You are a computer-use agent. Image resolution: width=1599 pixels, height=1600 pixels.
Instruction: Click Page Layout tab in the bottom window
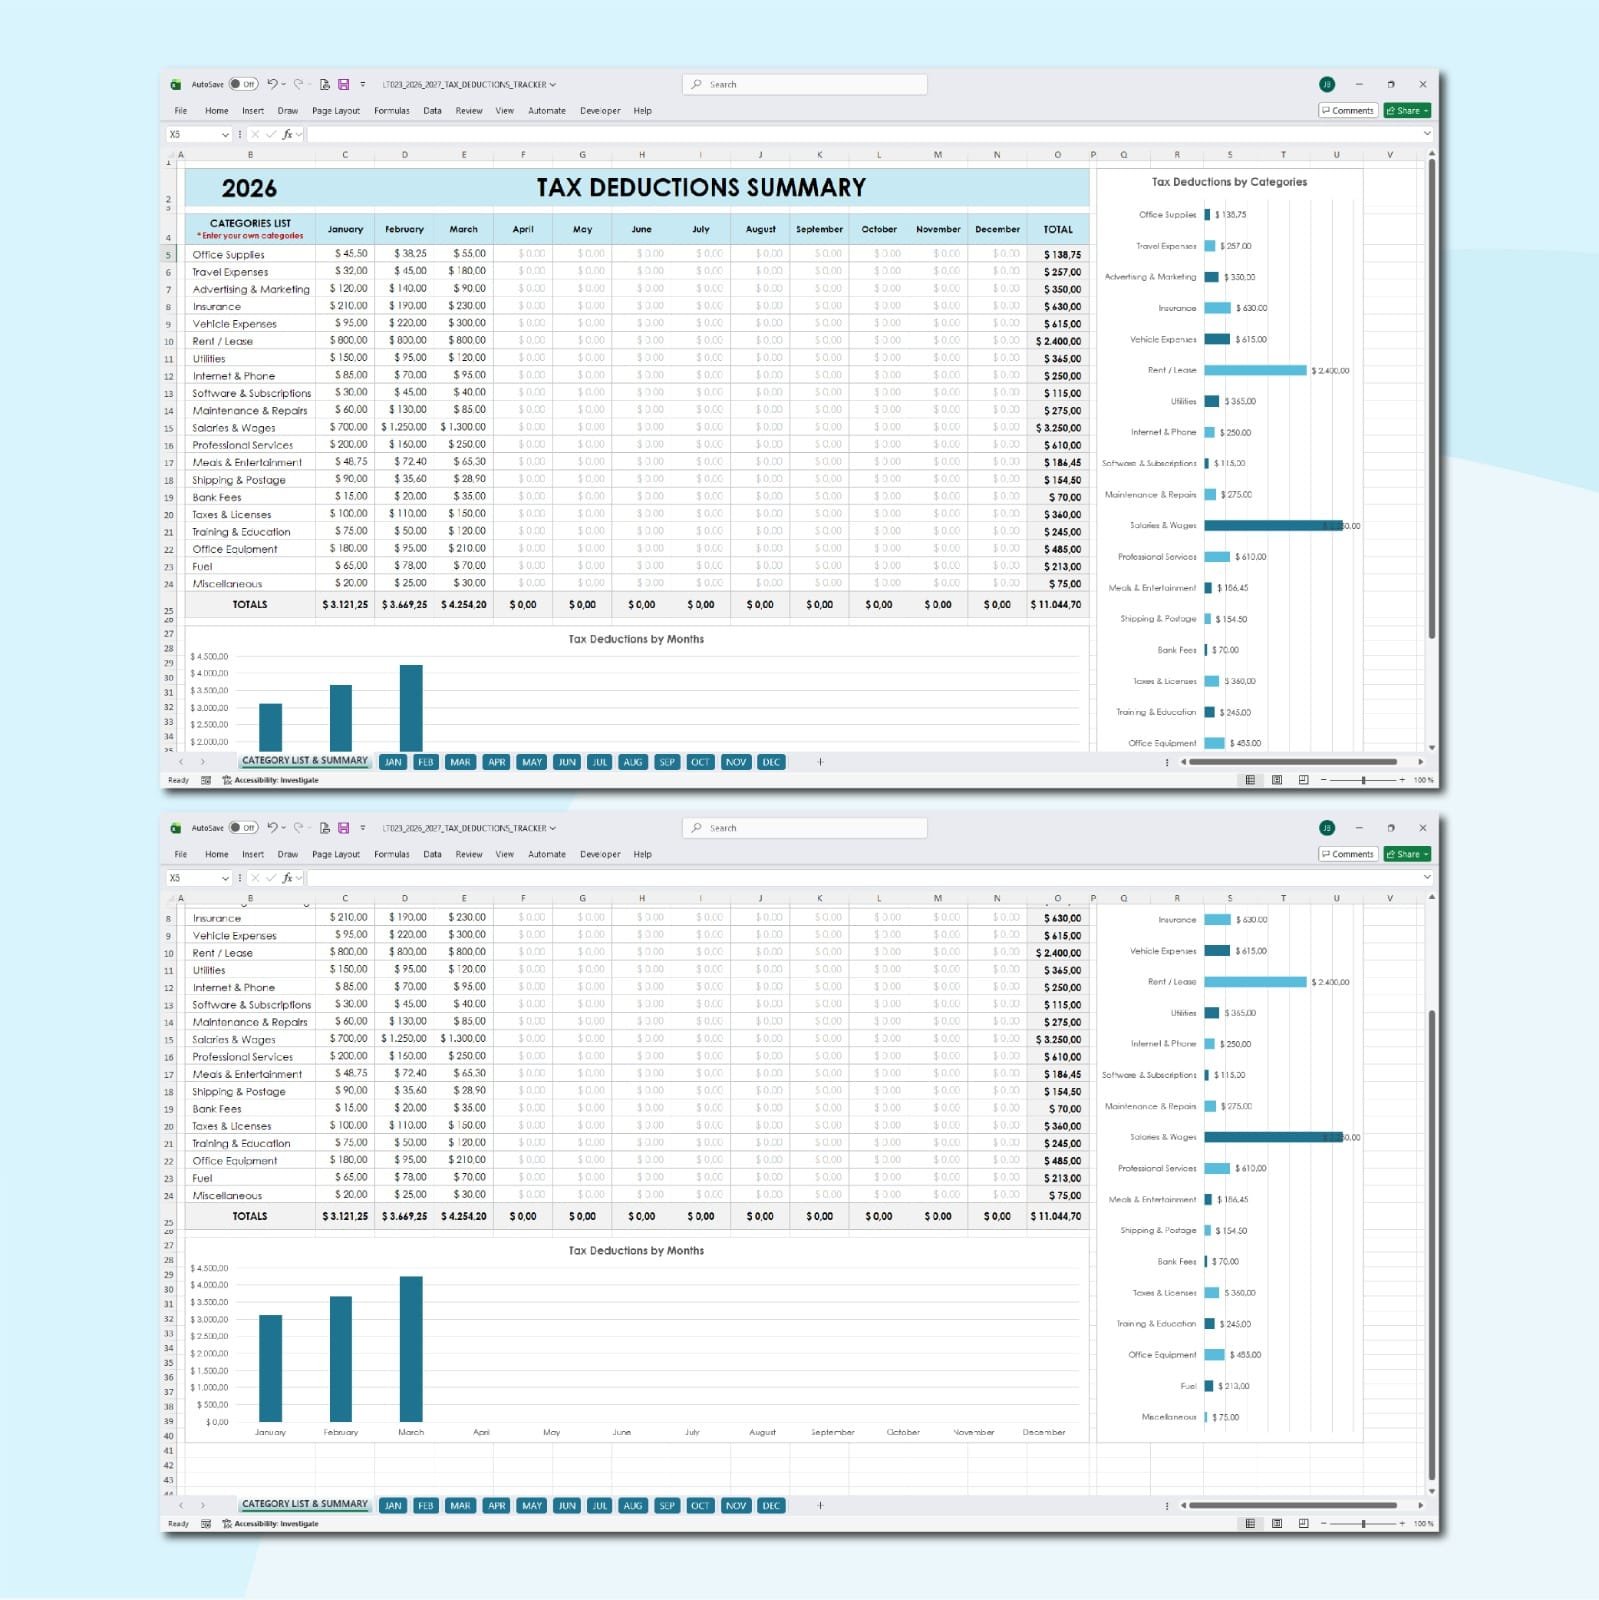click(335, 854)
